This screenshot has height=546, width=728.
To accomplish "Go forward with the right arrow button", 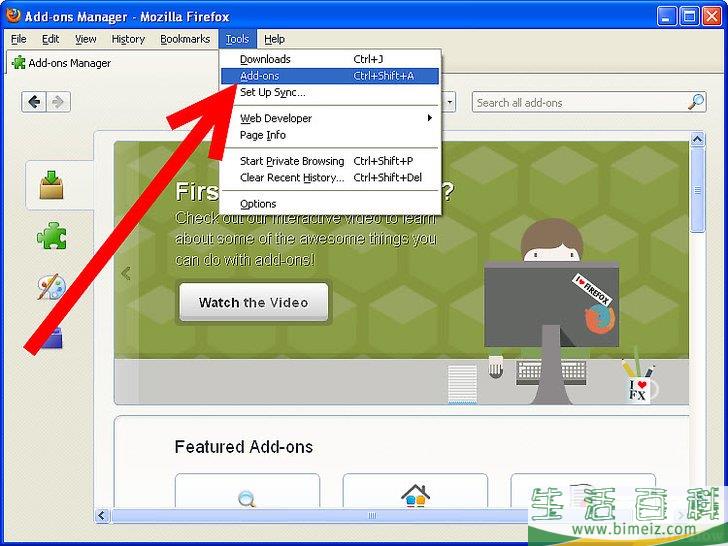I will pos(58,102).
